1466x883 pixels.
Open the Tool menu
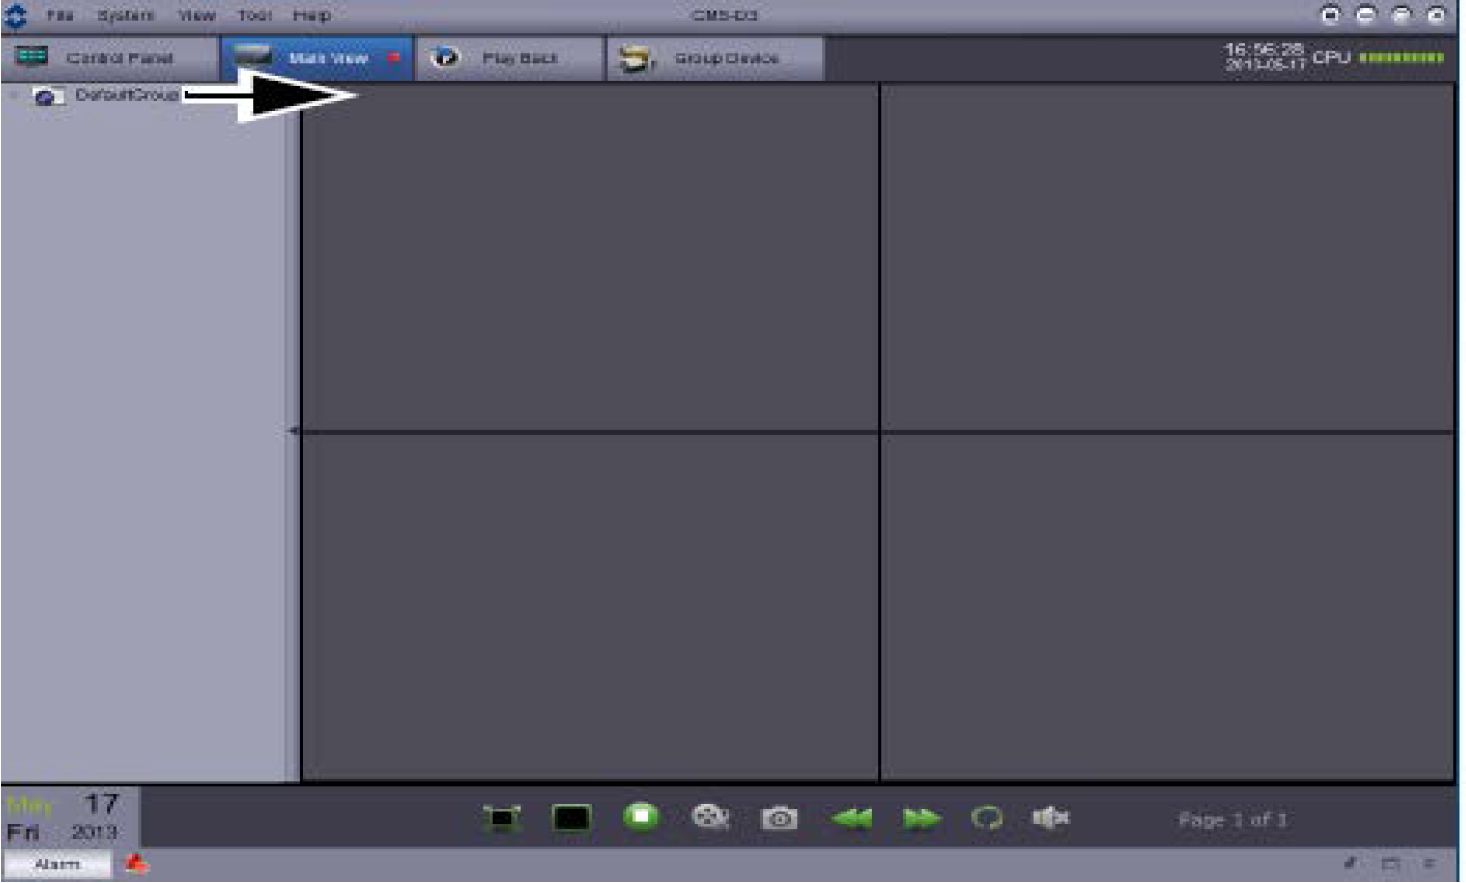254,15
